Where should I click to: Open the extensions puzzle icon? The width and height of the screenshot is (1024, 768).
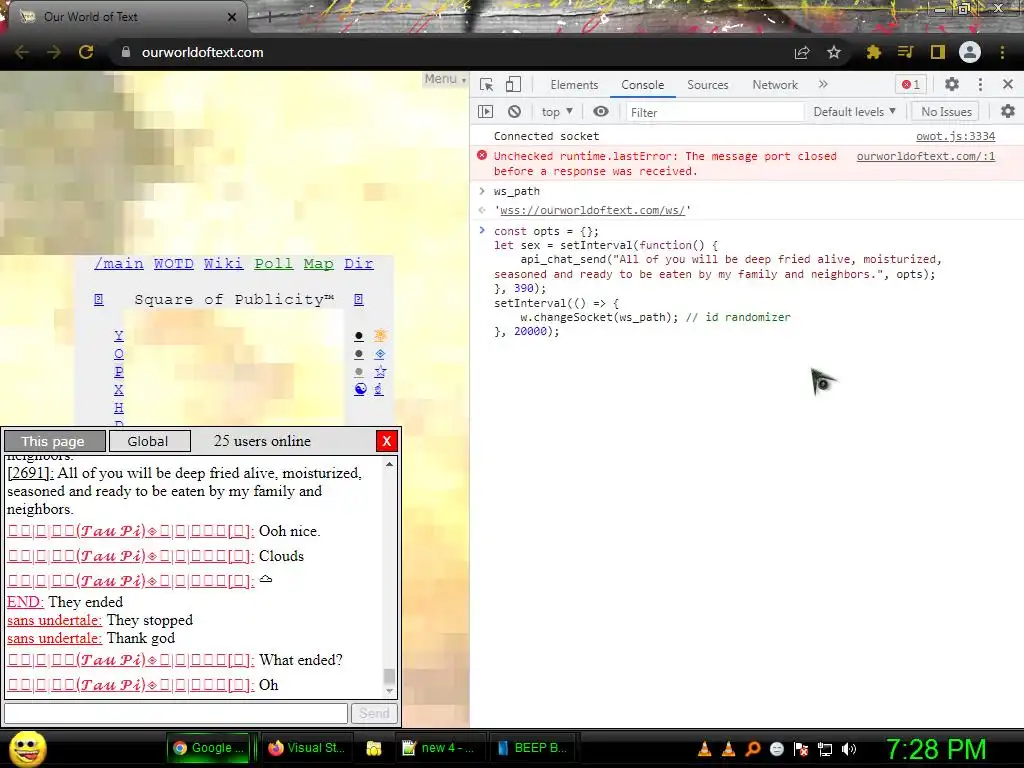pos(873,52)
